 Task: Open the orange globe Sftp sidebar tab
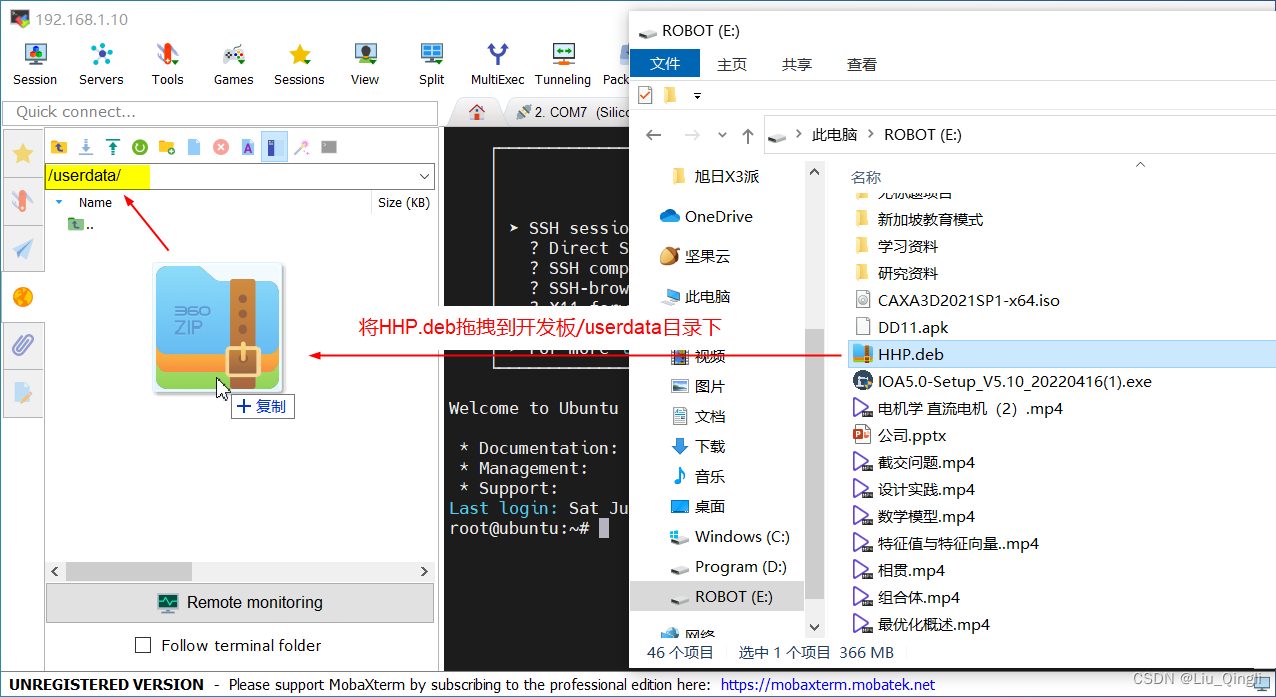click(x=22, y=297)
